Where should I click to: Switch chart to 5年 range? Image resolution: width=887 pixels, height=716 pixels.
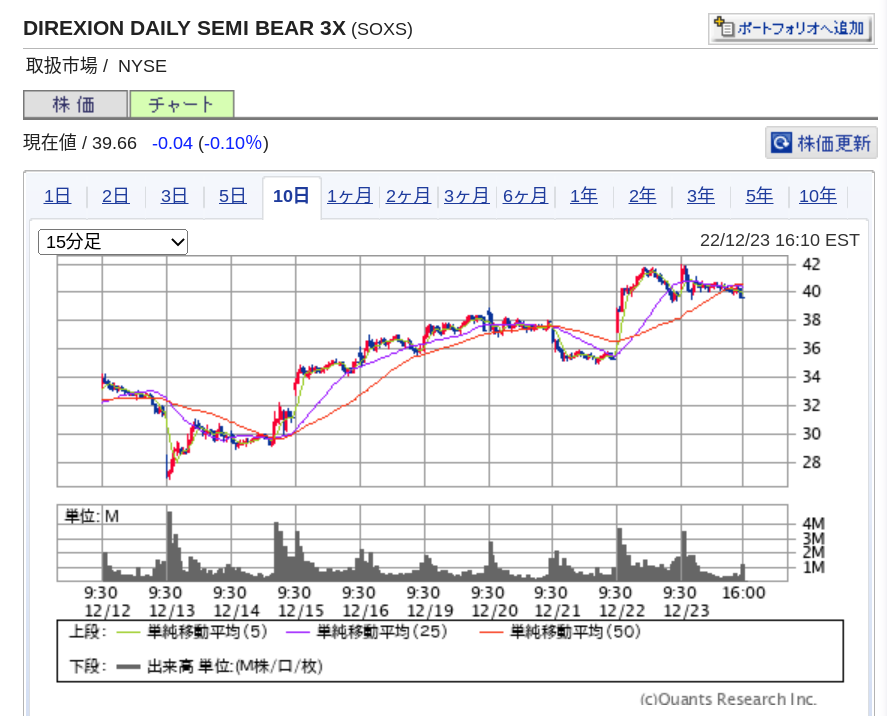[x=759, y=196]
